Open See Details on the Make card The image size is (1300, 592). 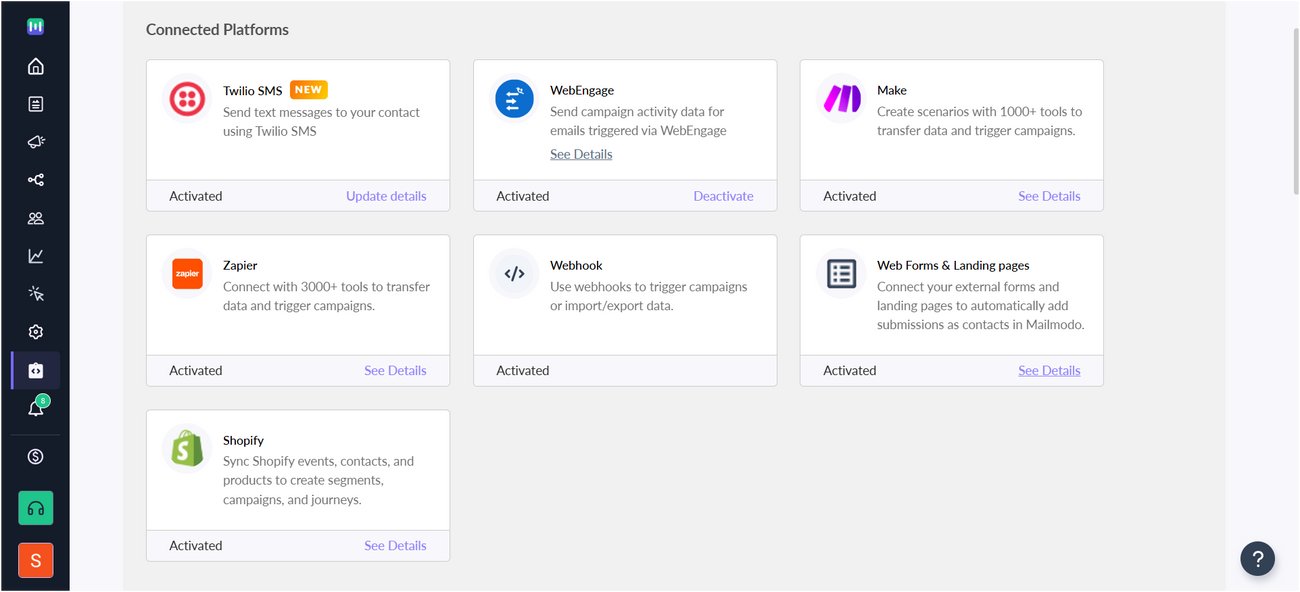1049,196
